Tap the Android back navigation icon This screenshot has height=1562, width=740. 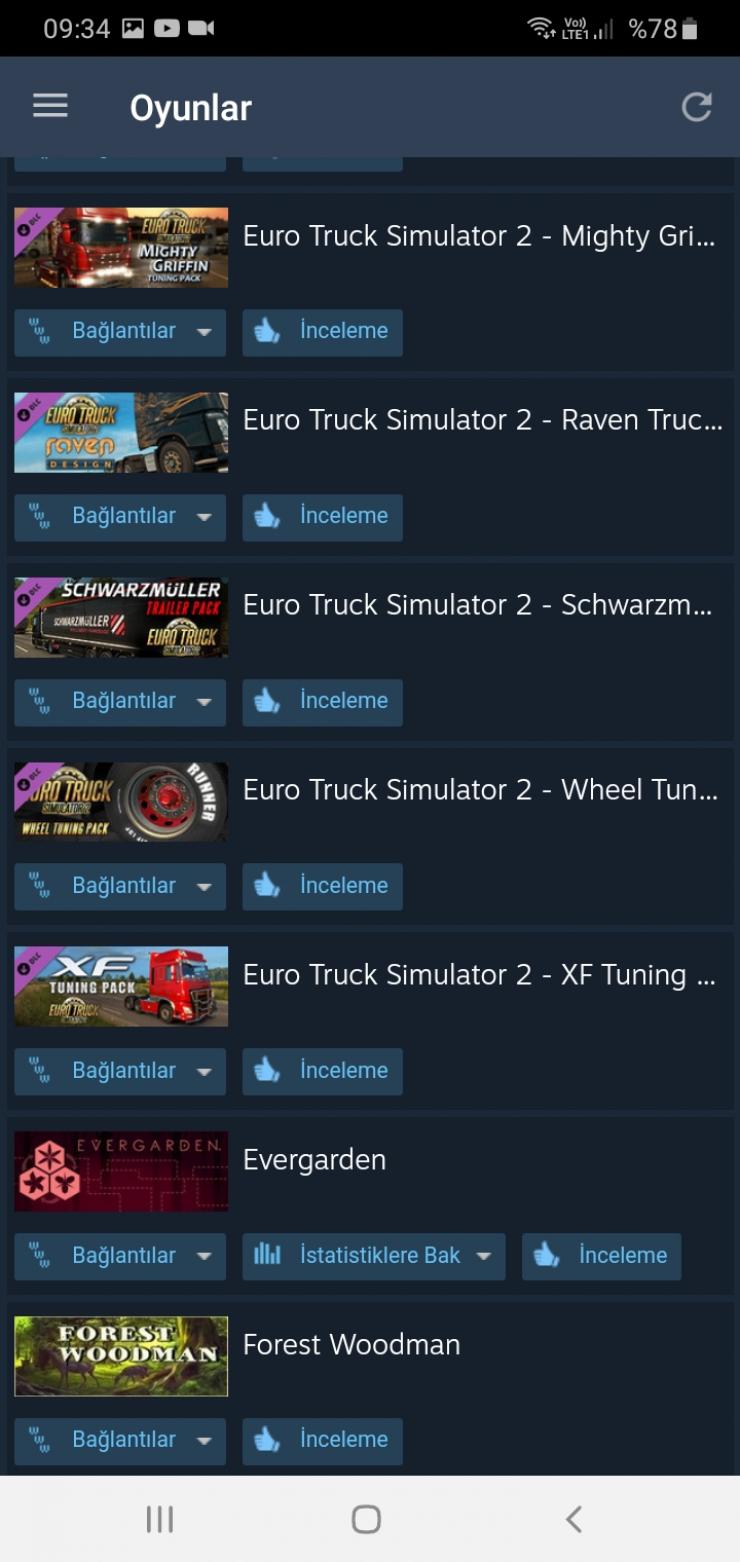[x=573, y=1519]
